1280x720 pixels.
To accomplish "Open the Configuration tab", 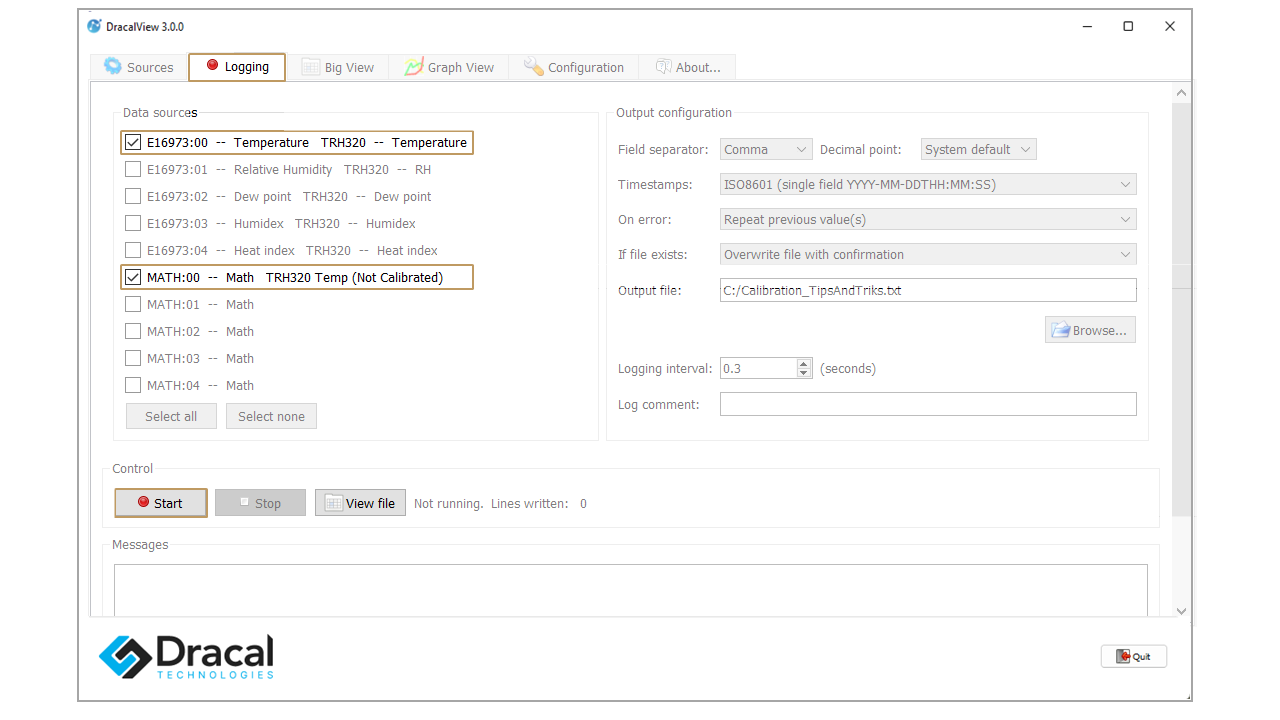I will pyautogui.click(x=574, y=67).
